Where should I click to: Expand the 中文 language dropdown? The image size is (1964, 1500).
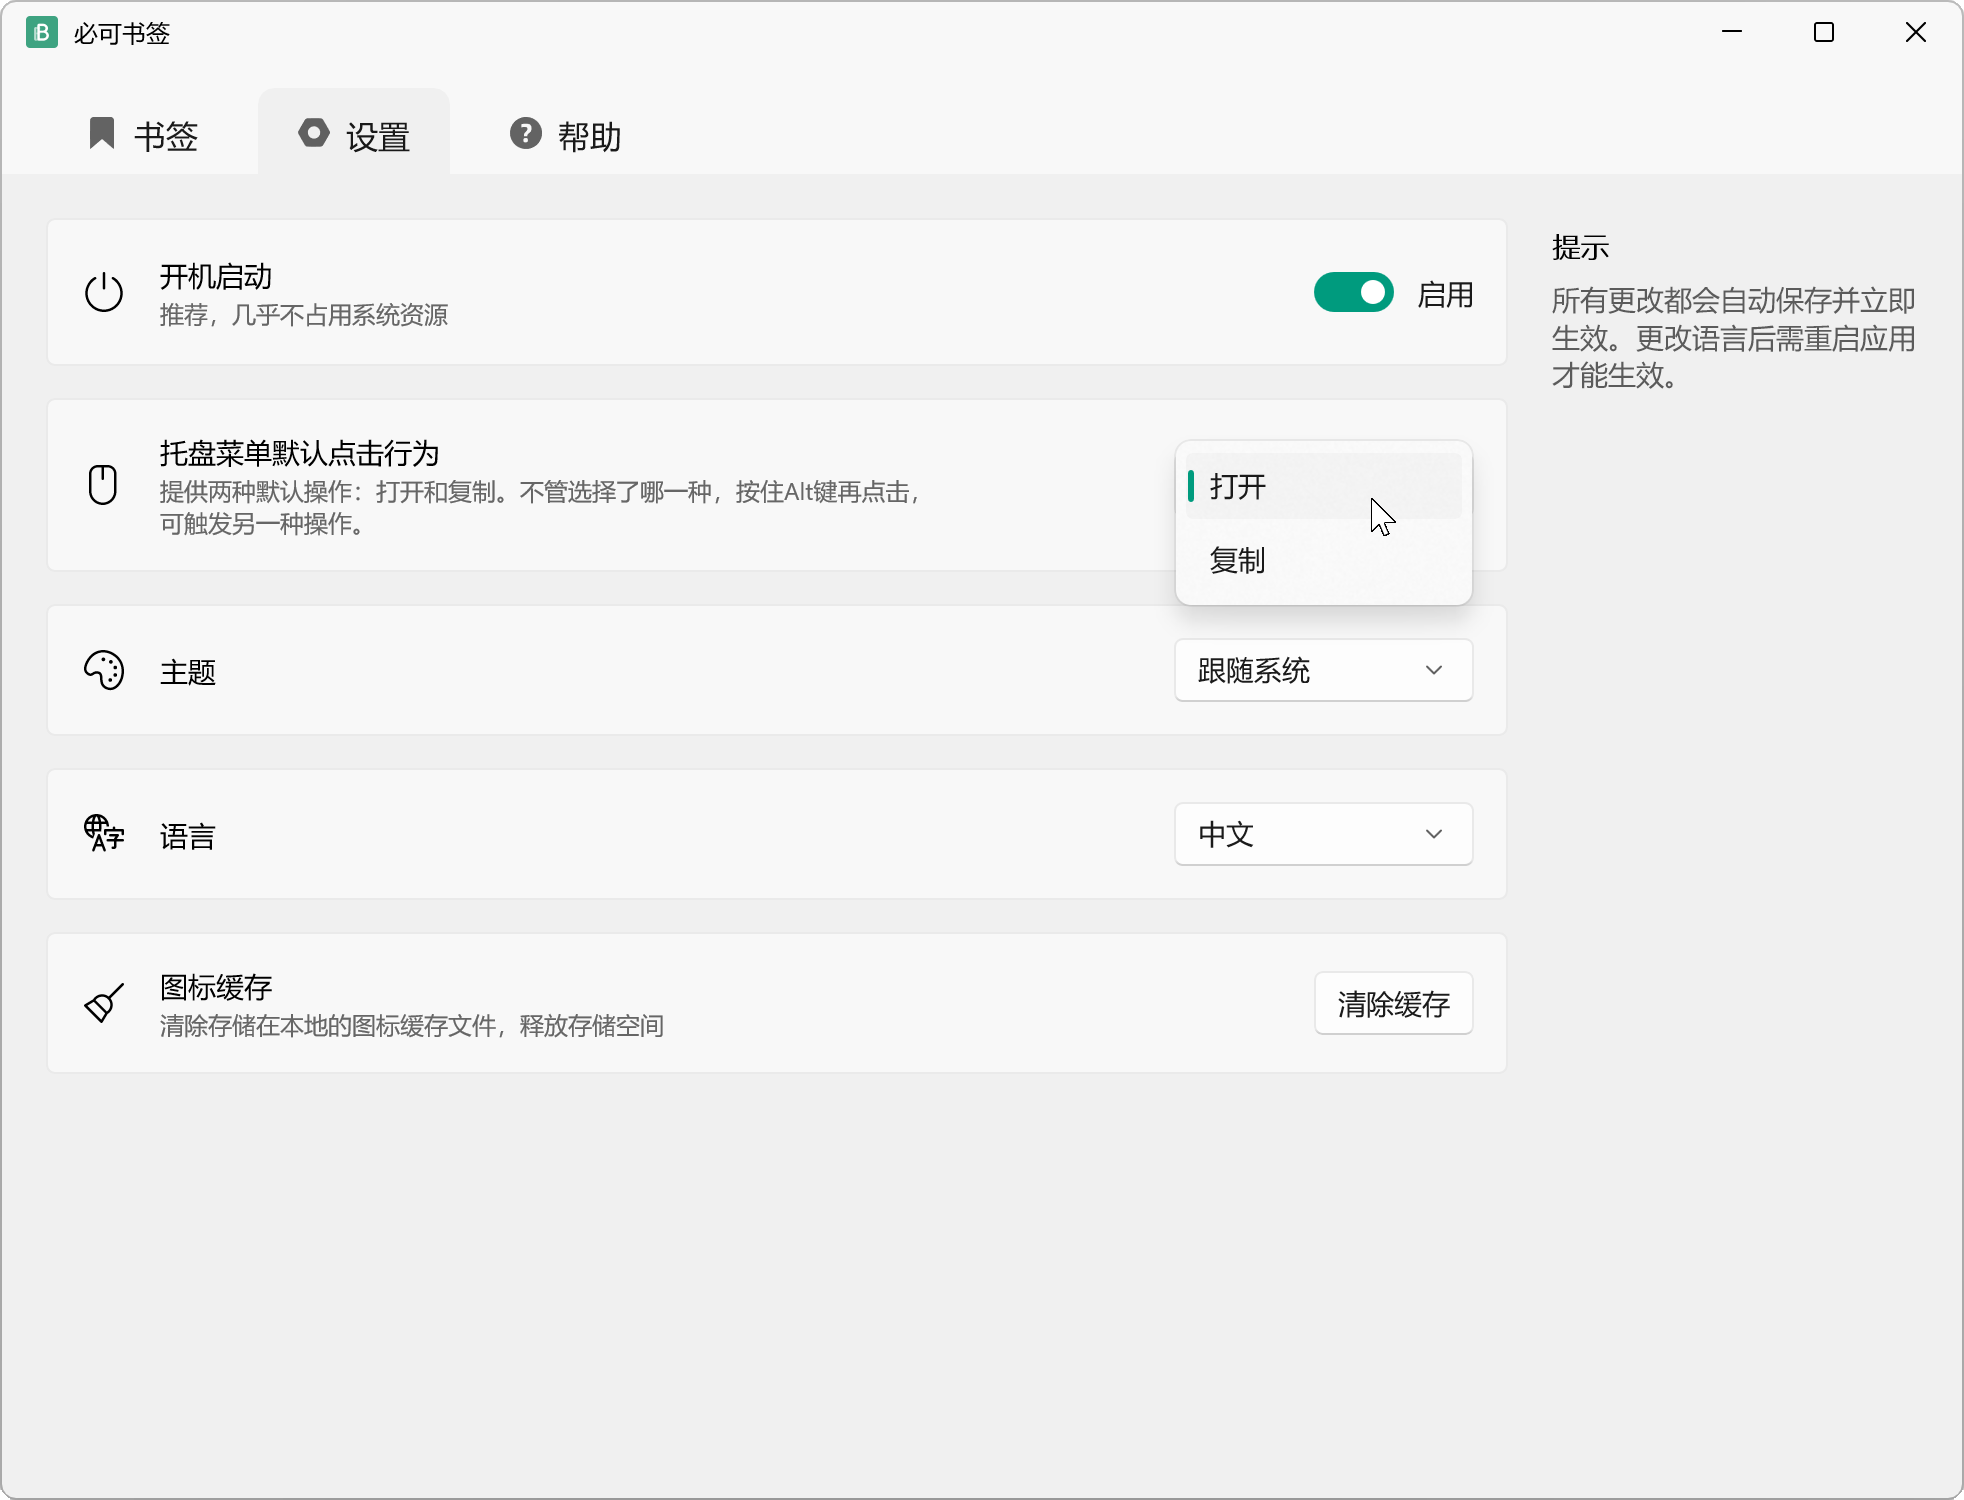pyautogui.click(x=1323, y=834)
